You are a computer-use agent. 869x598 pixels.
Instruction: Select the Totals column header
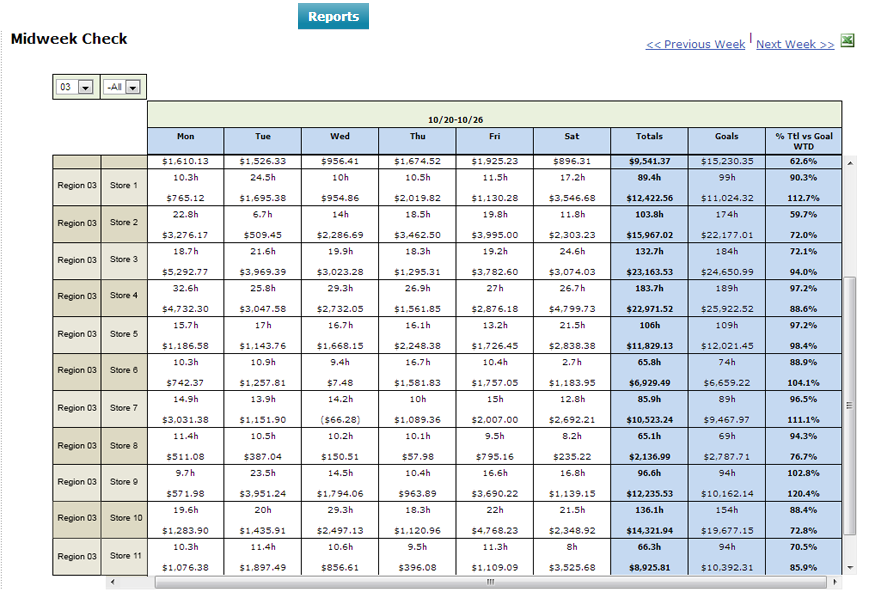650,136
